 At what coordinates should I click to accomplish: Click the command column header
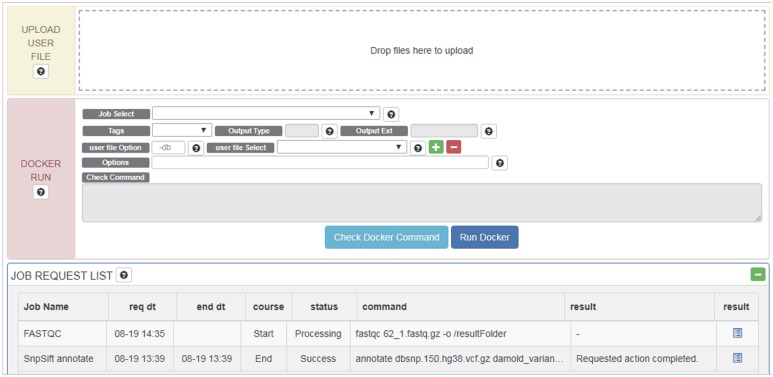(x=461, y=307)
